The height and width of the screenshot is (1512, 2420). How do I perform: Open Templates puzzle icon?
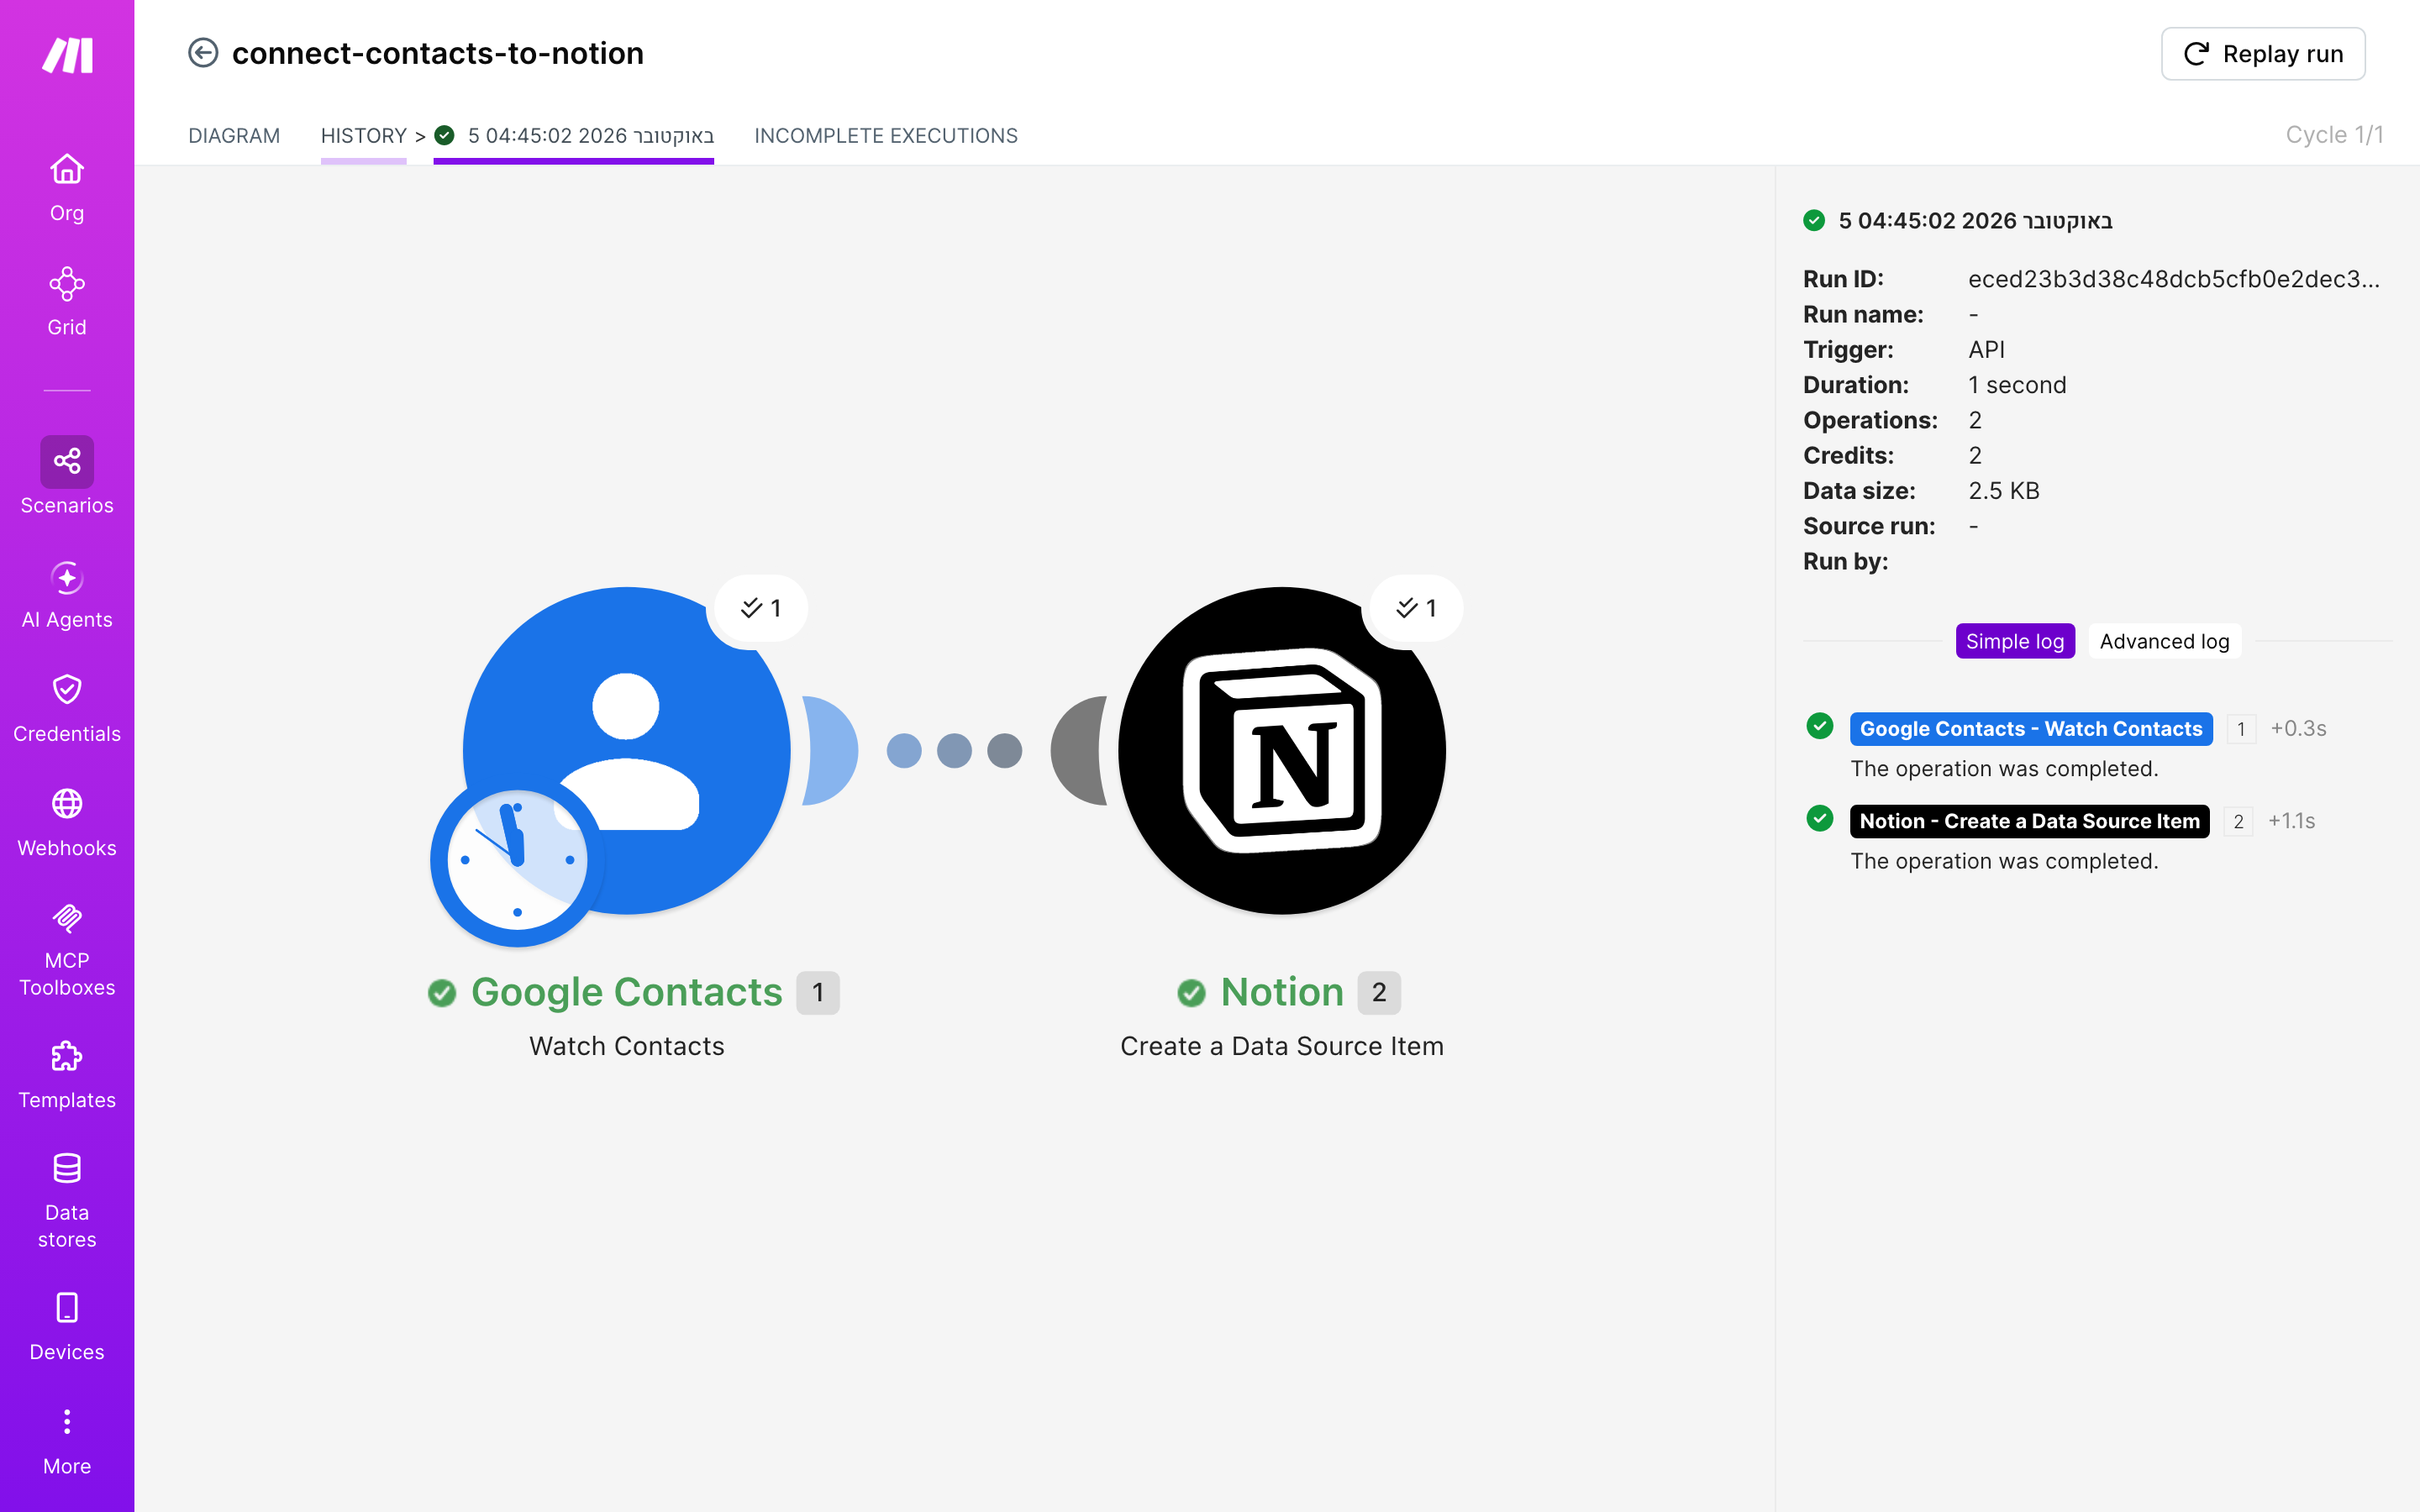67,1056
